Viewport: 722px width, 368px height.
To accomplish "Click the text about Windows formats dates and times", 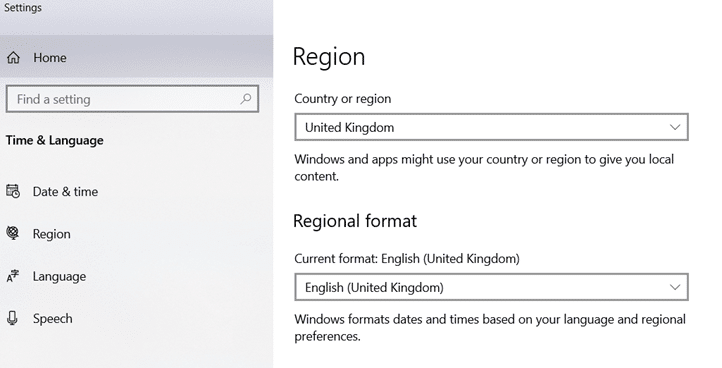I will [x=490, y=327].
